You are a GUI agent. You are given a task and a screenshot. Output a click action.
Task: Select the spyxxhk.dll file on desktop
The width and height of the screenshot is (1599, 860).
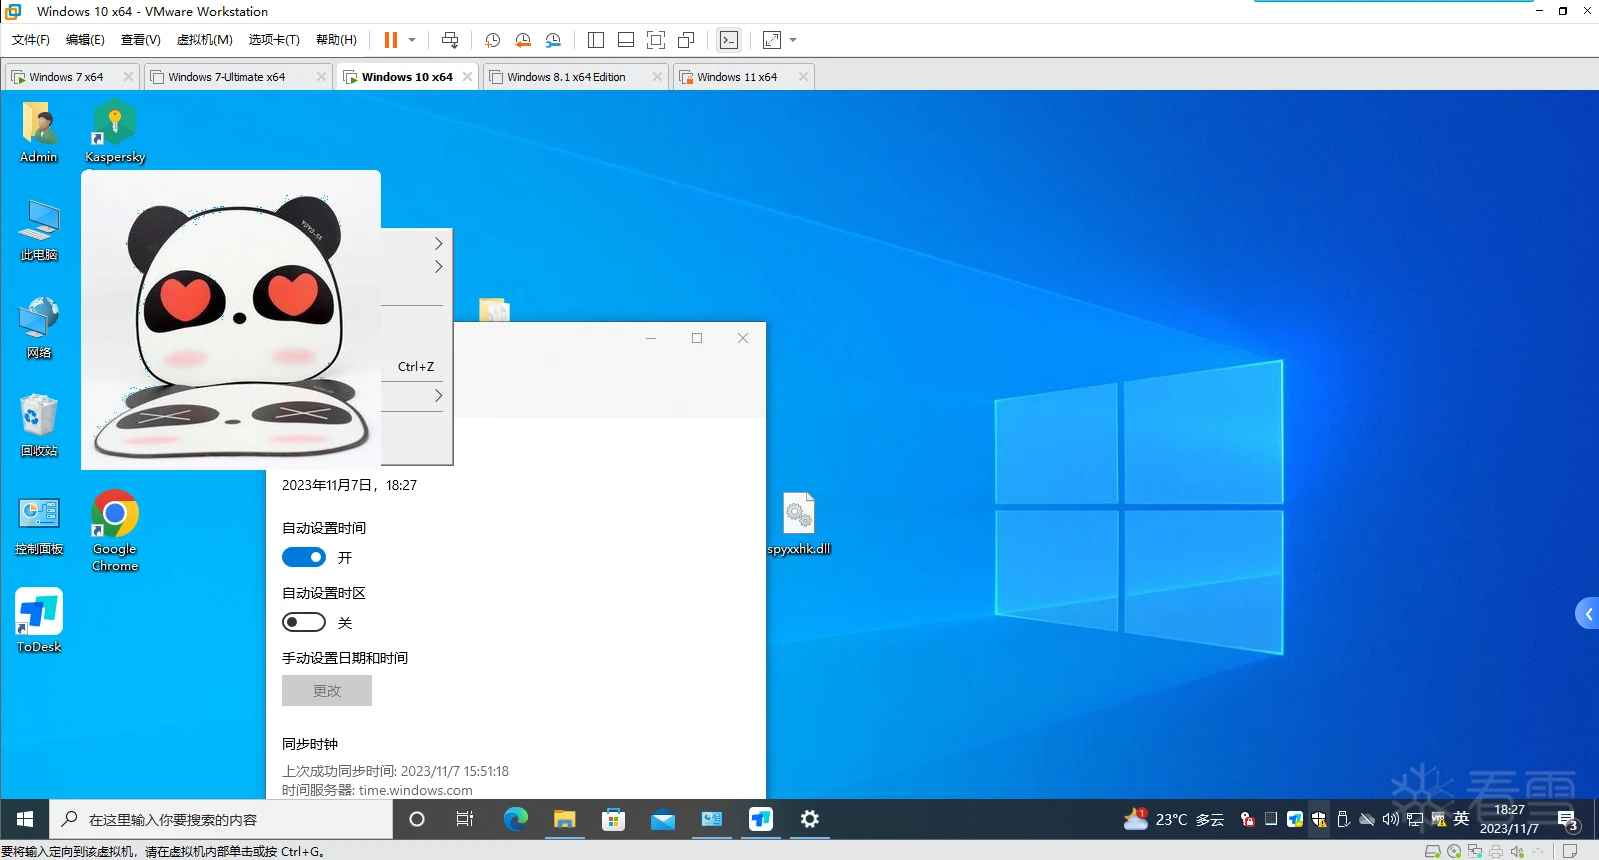click(x=799, y=524)
